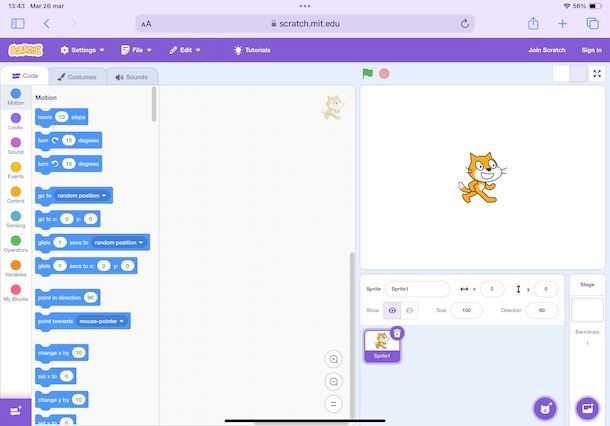Screen dimensions: 610x426
Task: Click the reset zoom equals button
Action: pos(333,404)
